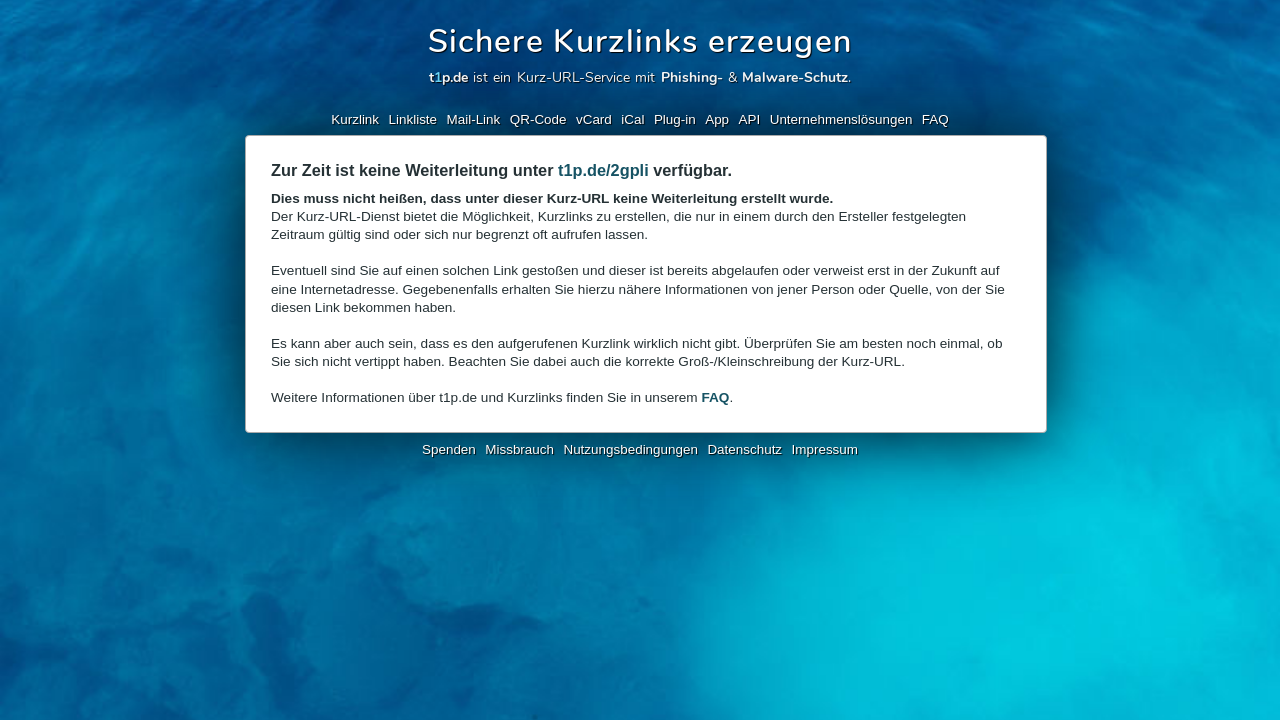Screen dimensions: 1280x720
Task: Open the App page
Action: click(x=717, y=120)
